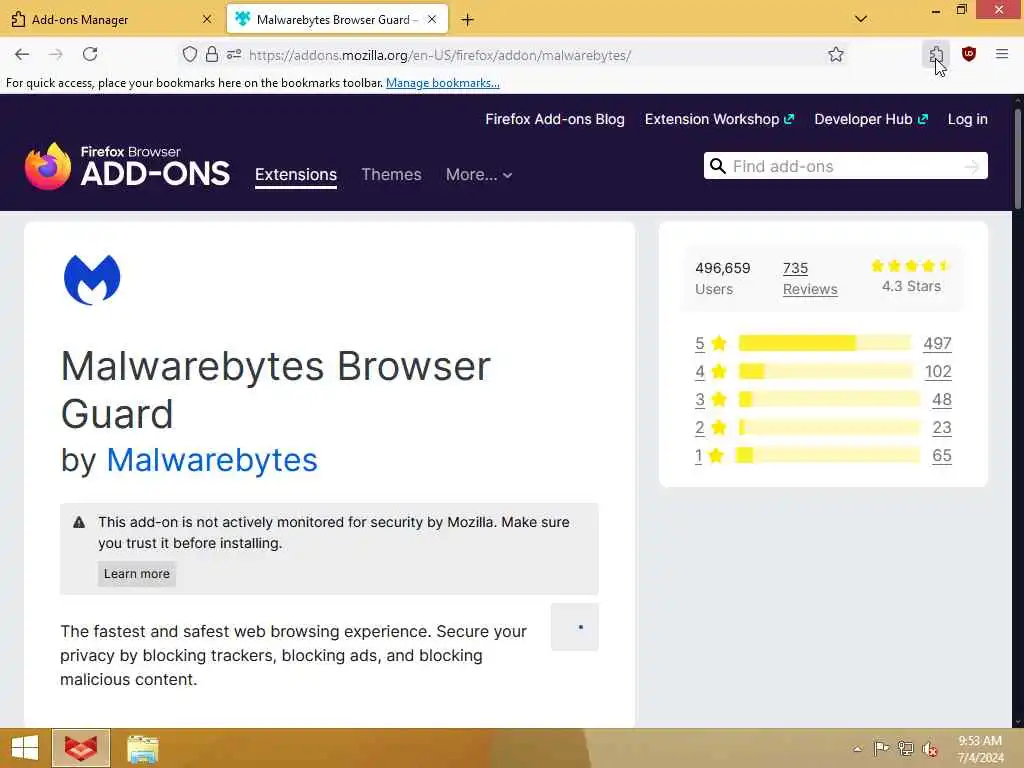Click the security warning triangle icon

coord(79,522)
